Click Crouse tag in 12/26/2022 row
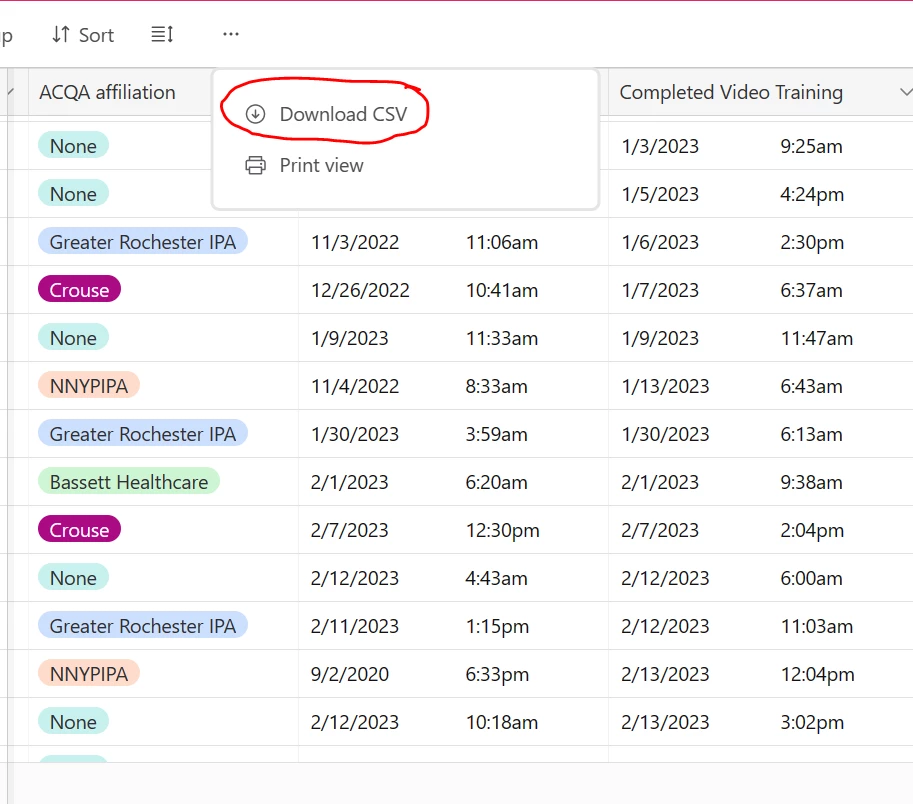Viewport: 913px width, 804px height. [x=79, y=290]
